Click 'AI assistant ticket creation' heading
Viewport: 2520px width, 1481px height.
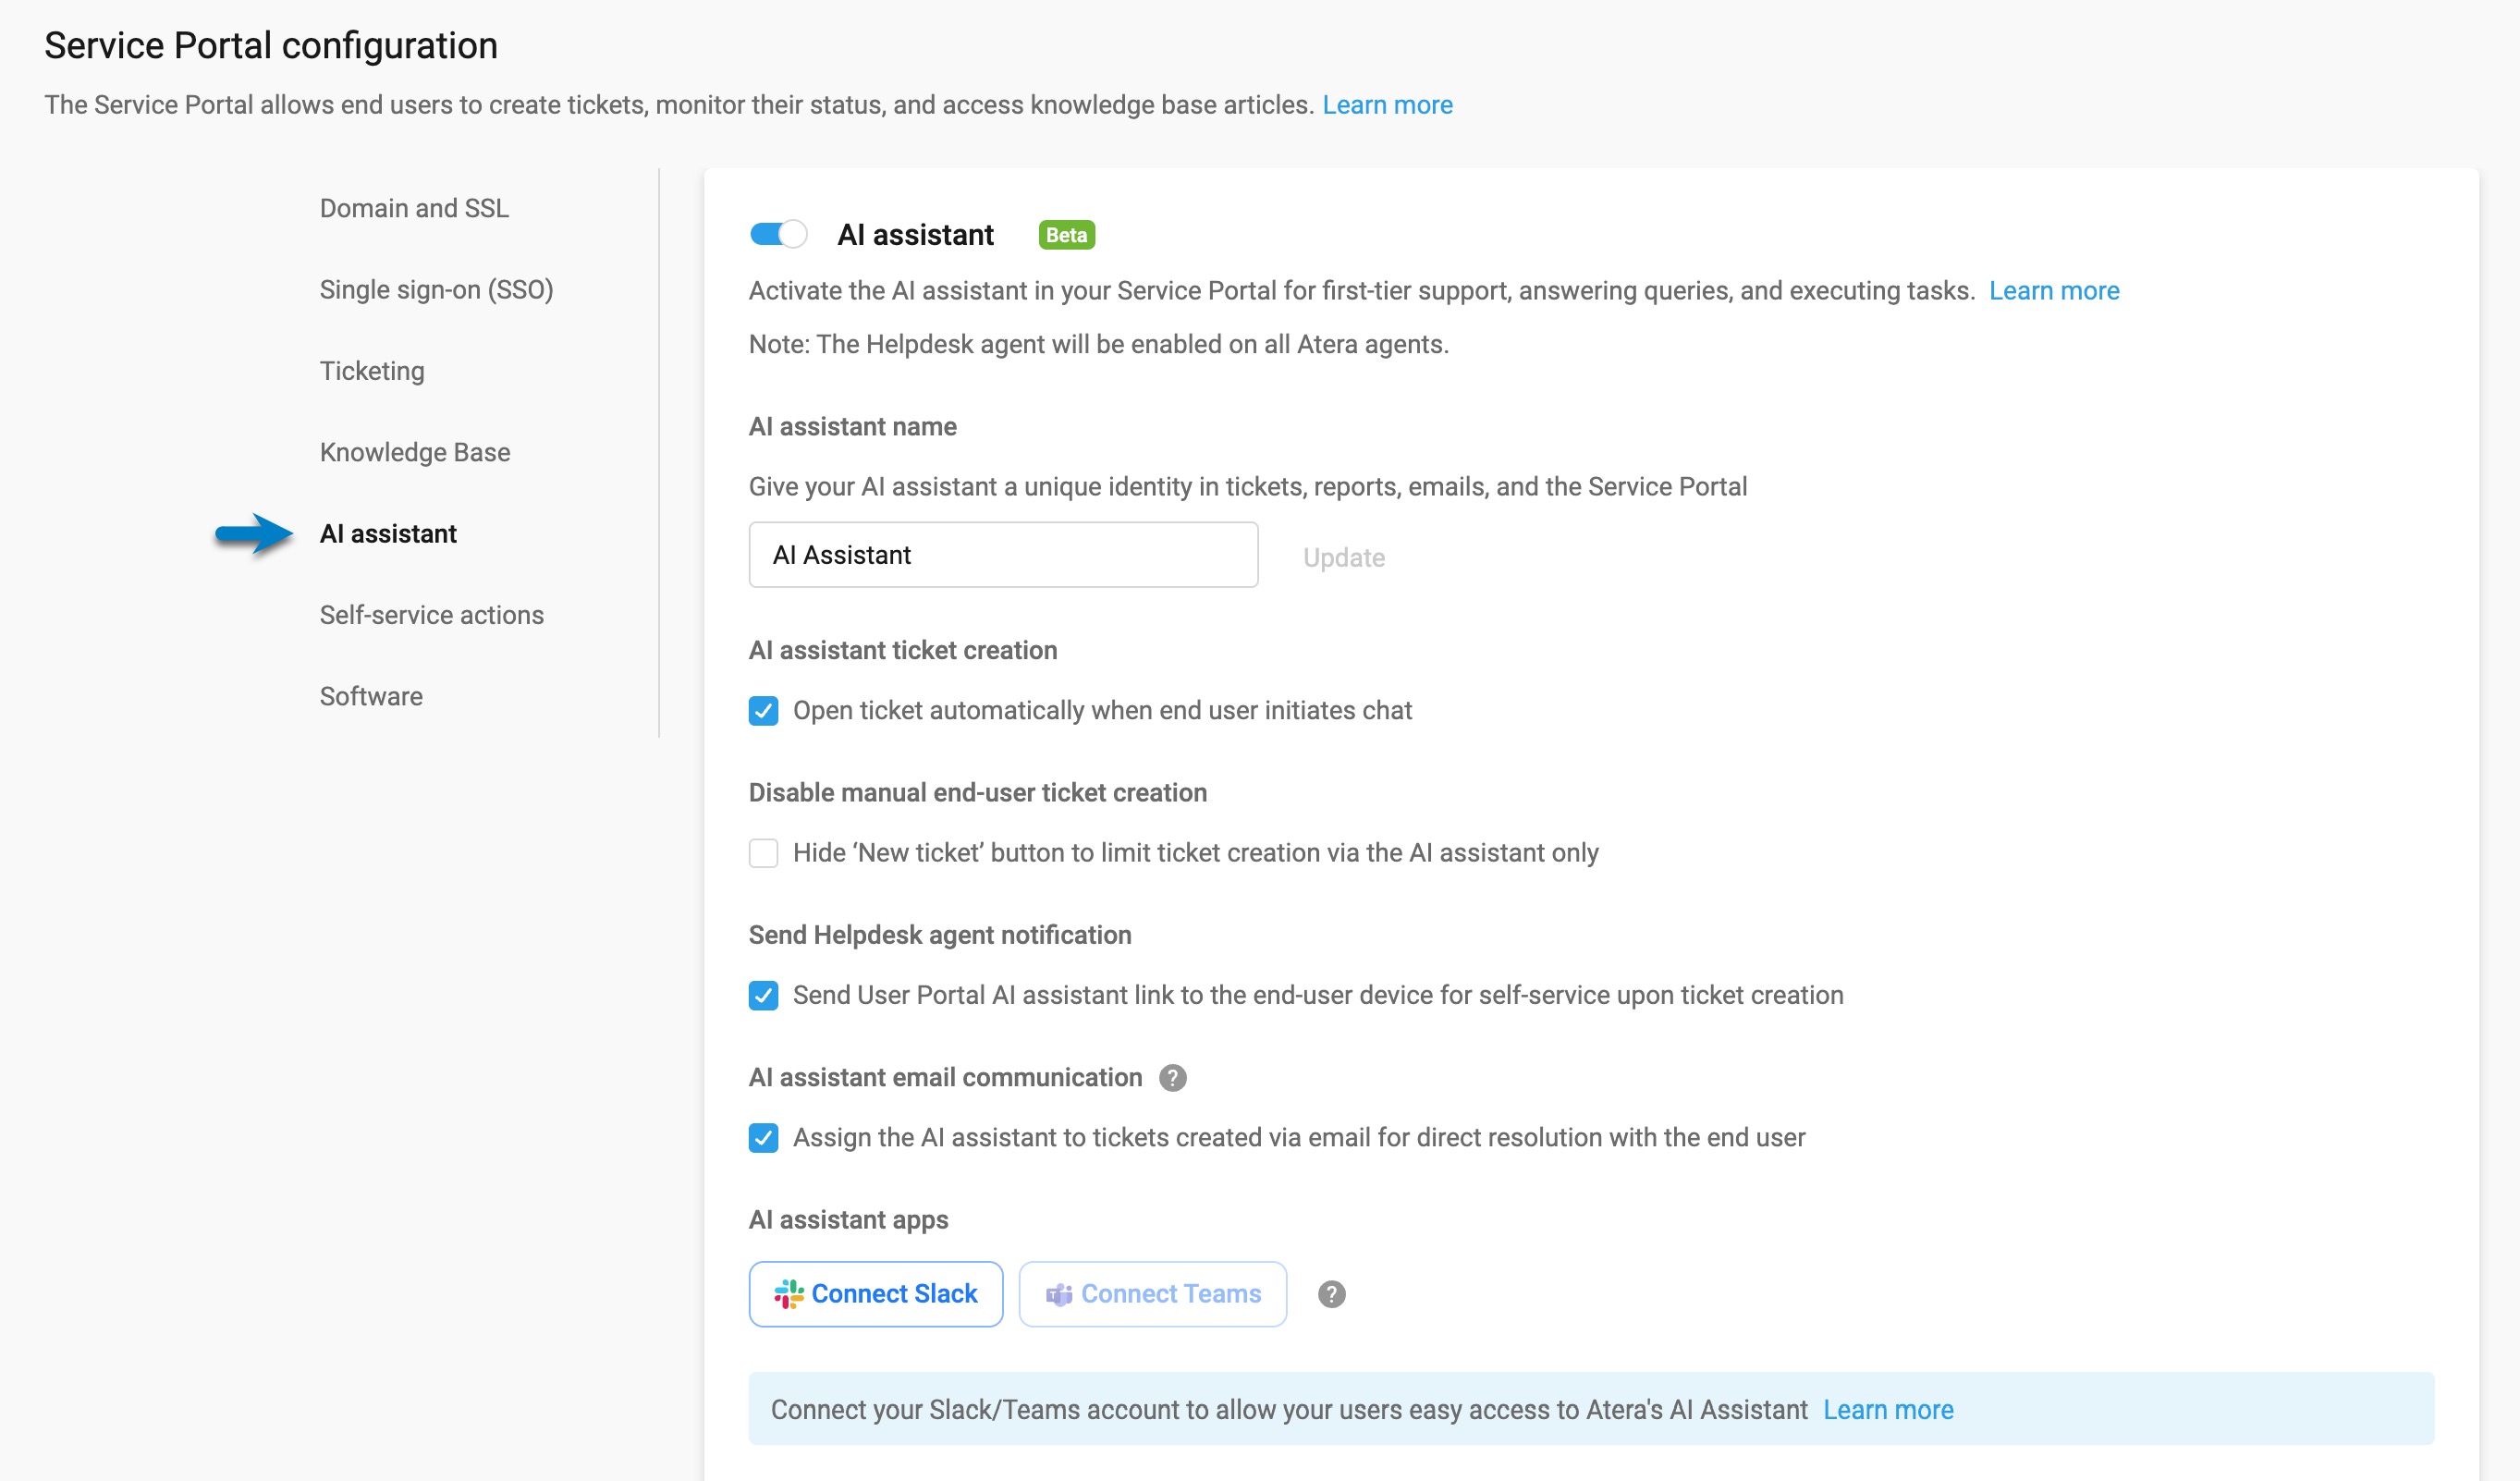[x=903, y=651]
